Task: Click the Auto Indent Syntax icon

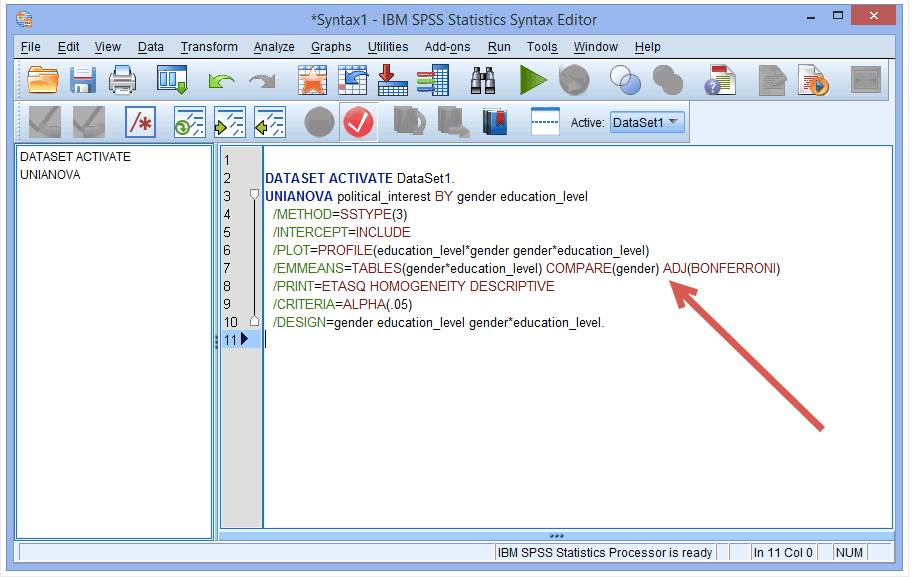Action: click(x=189, y=122)
